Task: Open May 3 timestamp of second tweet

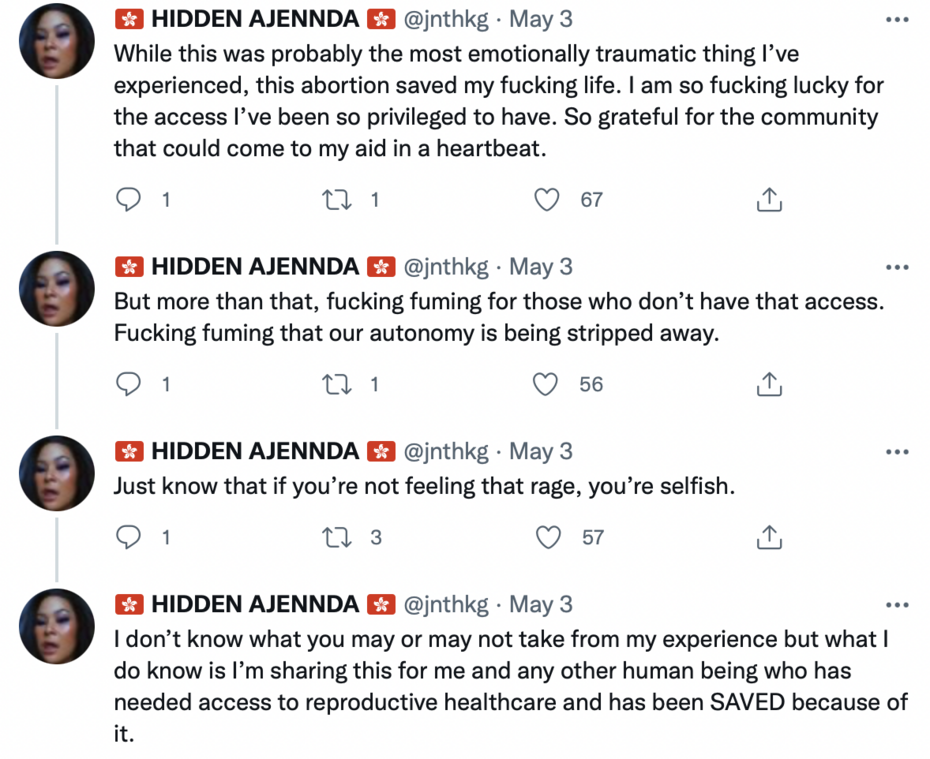Action: [541, 266]
